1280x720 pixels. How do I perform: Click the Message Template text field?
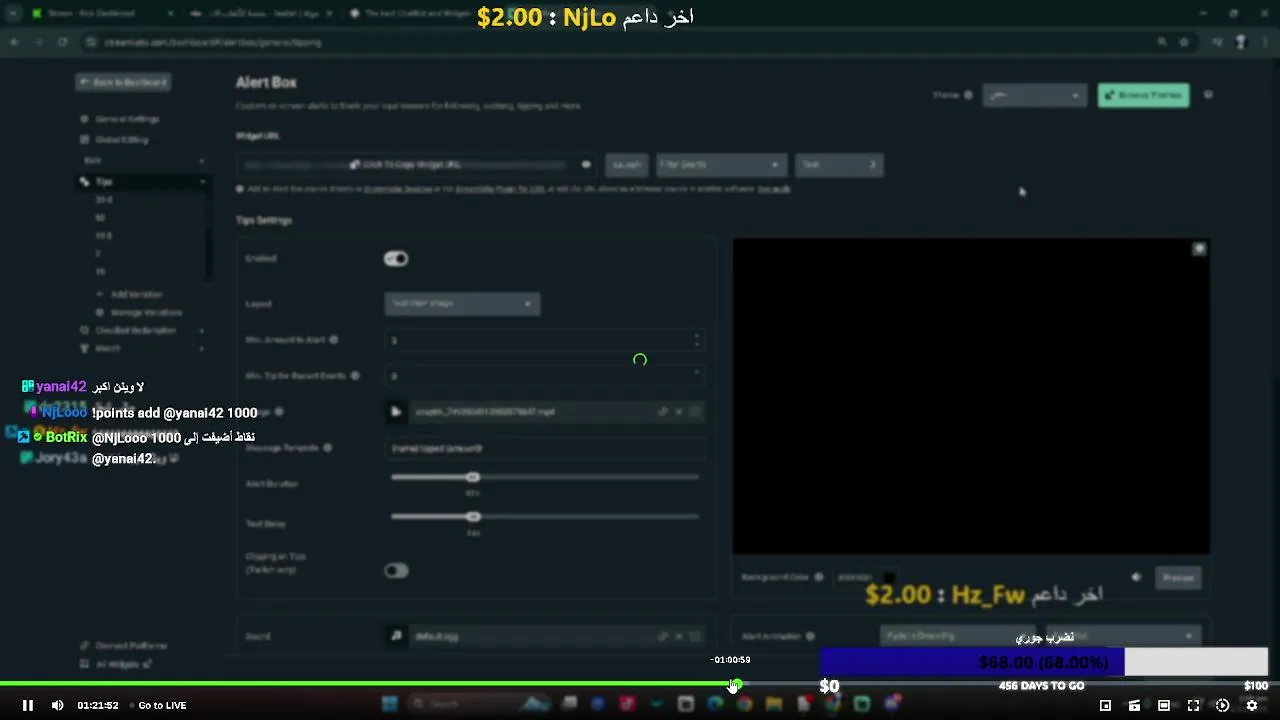click(545, 448)
